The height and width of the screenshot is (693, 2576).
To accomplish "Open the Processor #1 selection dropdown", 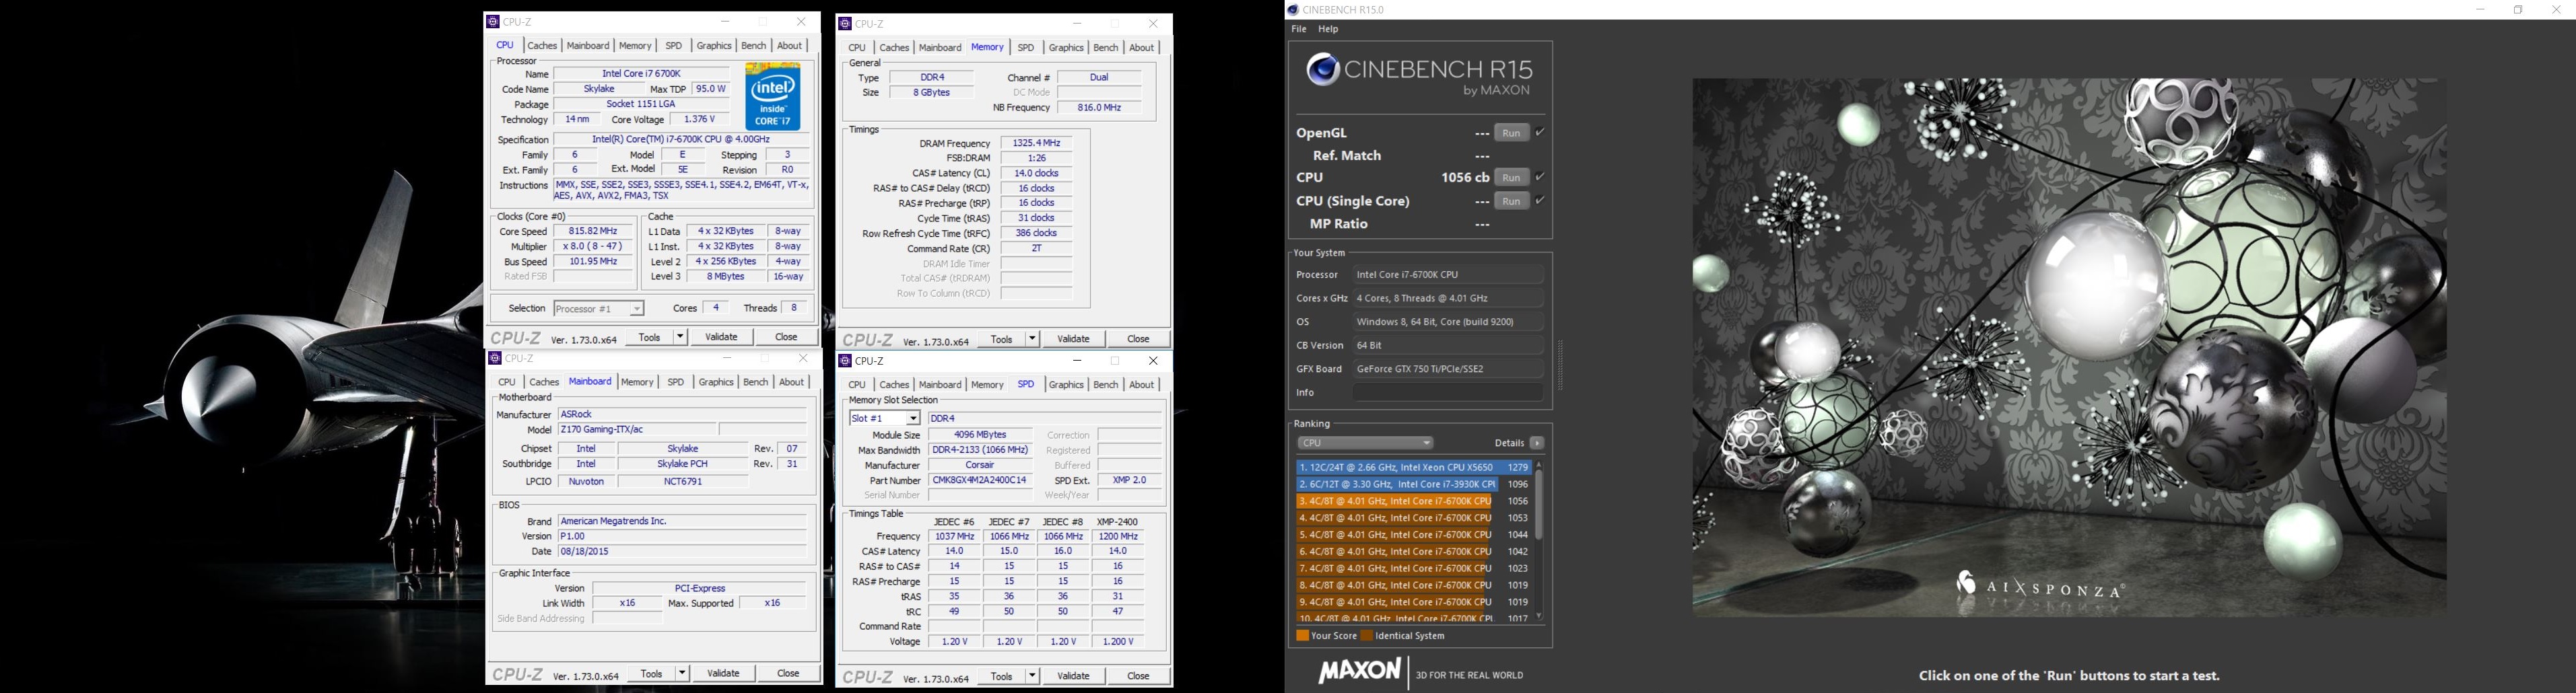I will pos(599,309).
